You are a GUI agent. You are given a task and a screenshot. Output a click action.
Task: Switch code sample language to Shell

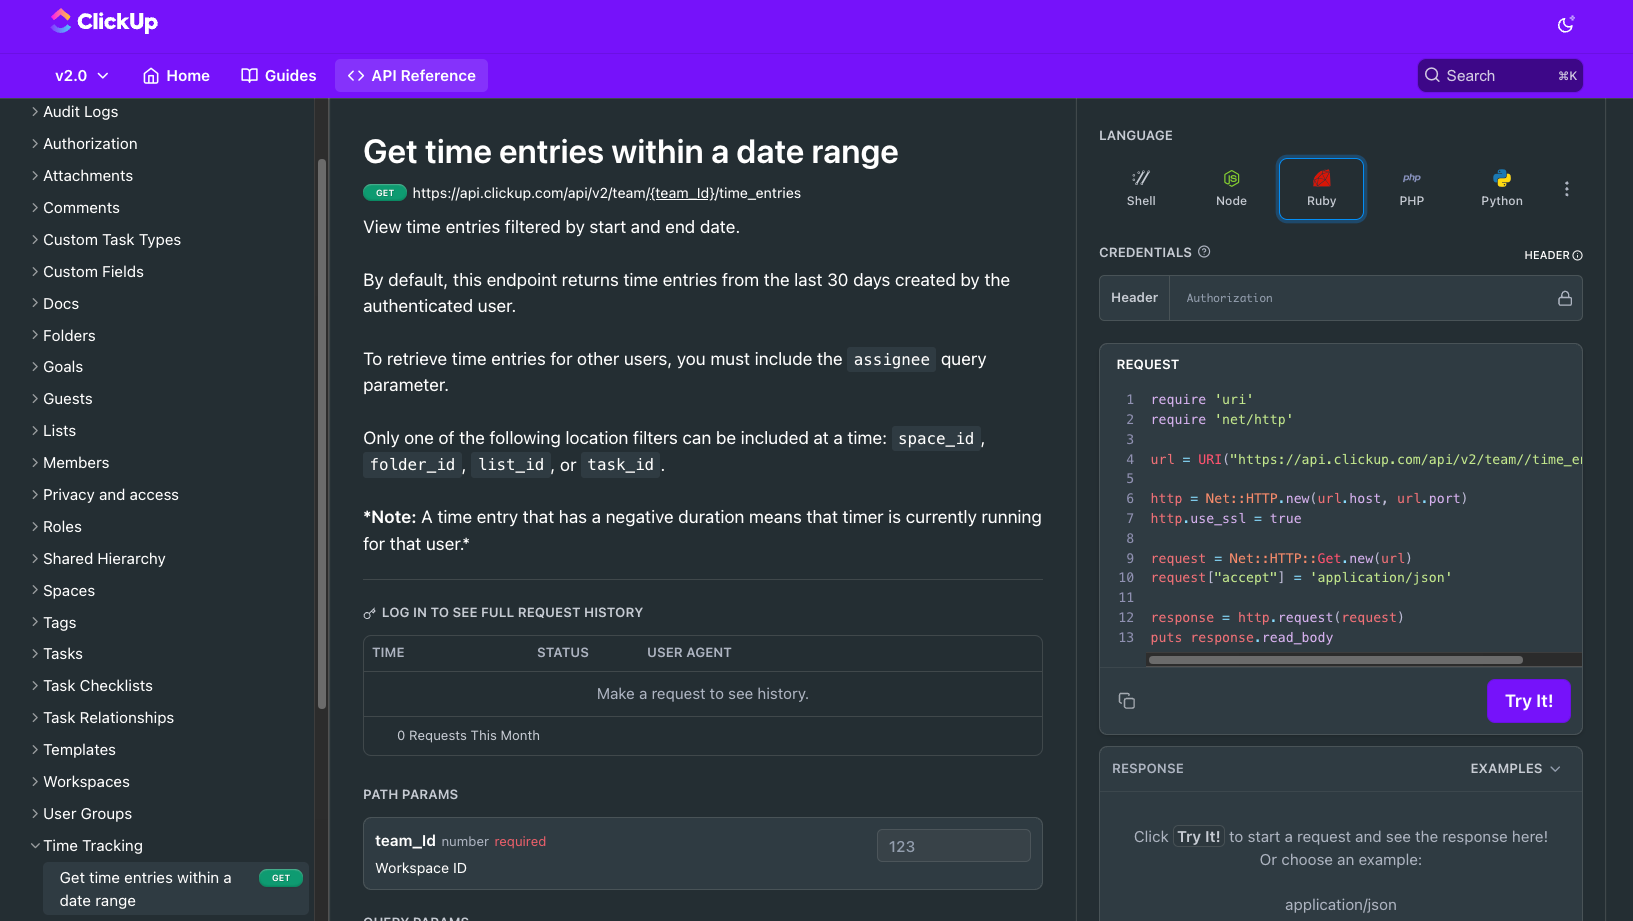[1141, 188]
